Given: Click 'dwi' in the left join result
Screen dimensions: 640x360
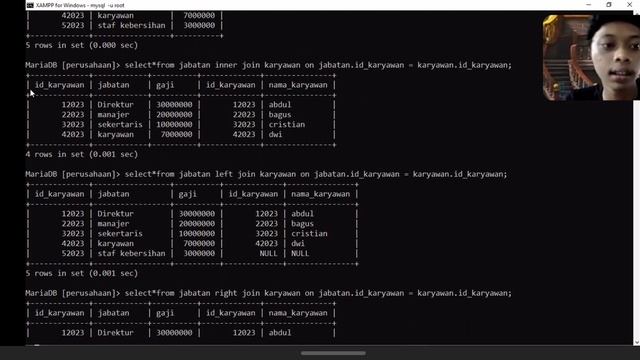Looking at the screenshot, I should pos(298,243).
